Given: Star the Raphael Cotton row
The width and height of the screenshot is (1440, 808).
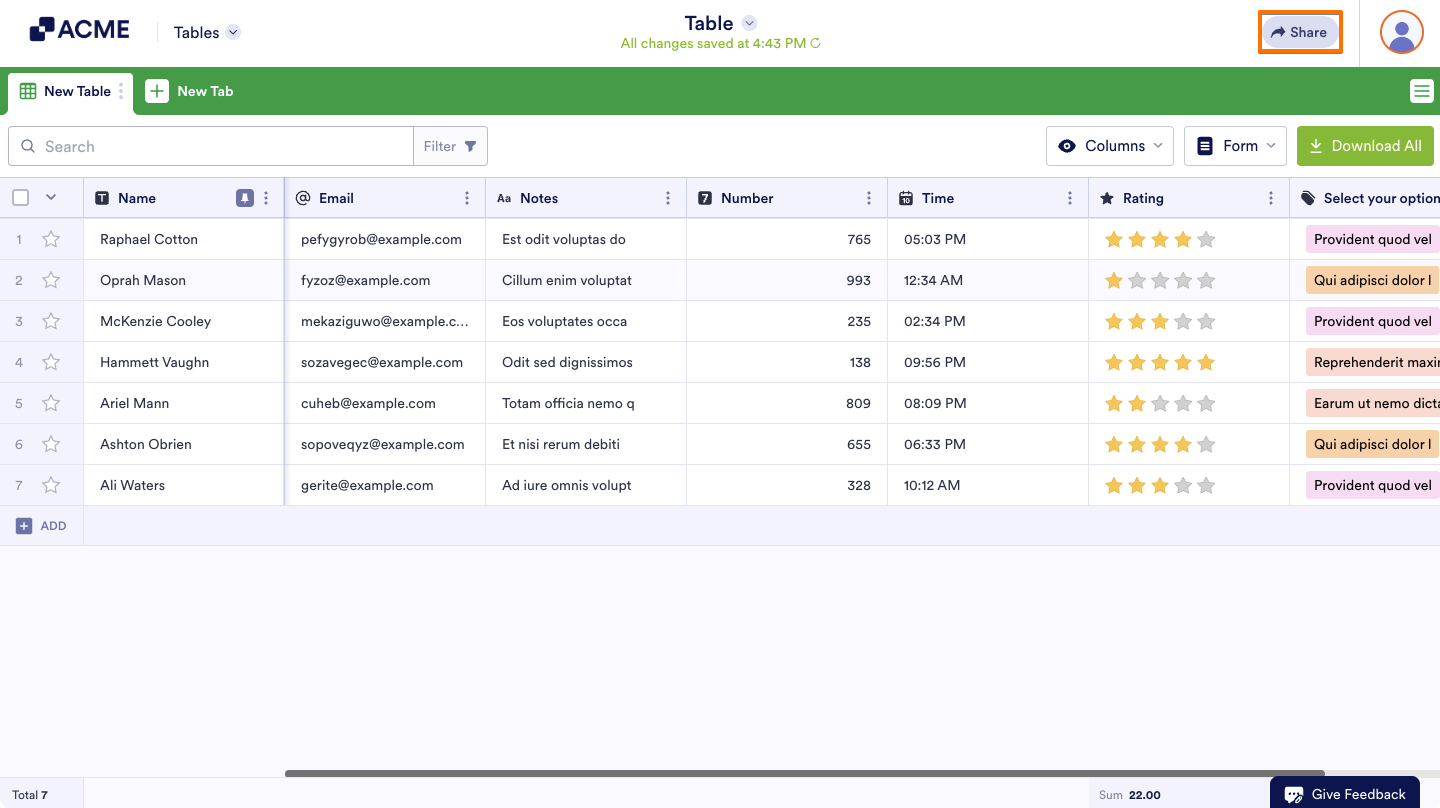Looking at the screenshot, I should [x=51, y=239].
